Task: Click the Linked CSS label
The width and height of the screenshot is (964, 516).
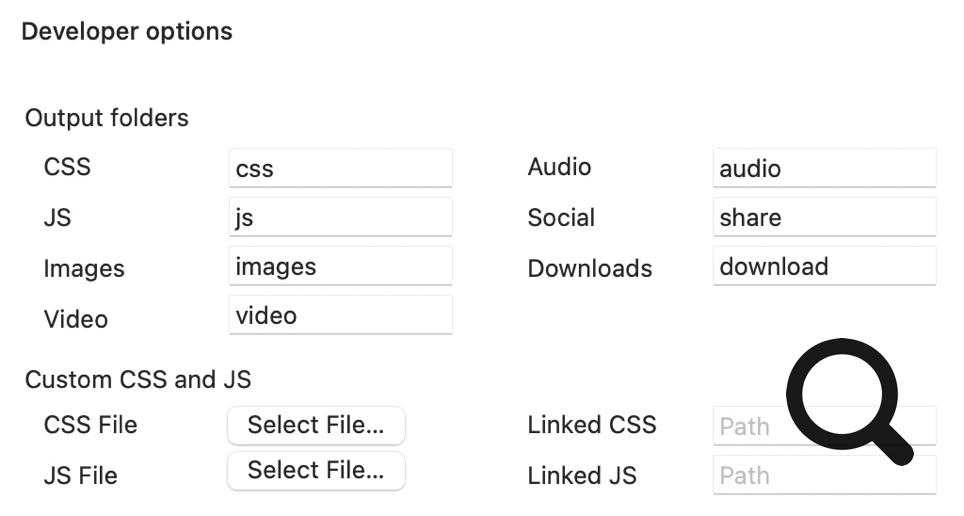Action: [592, 425]
